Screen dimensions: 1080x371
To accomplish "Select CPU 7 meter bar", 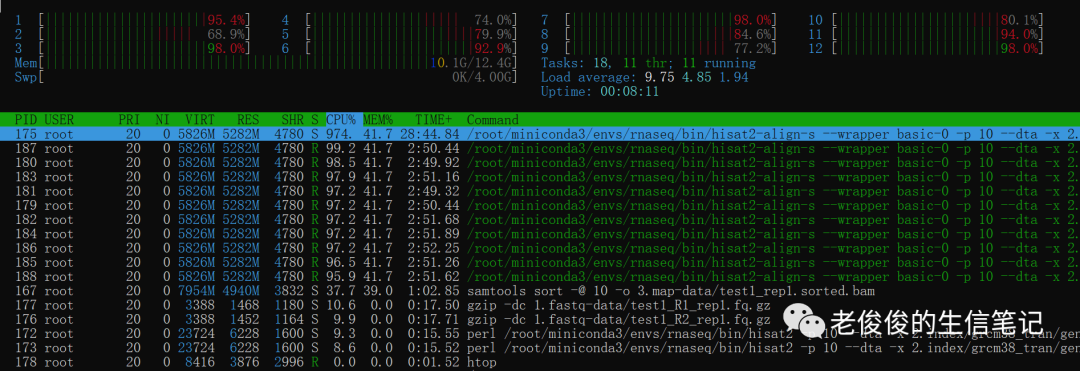I will [658, 20].
